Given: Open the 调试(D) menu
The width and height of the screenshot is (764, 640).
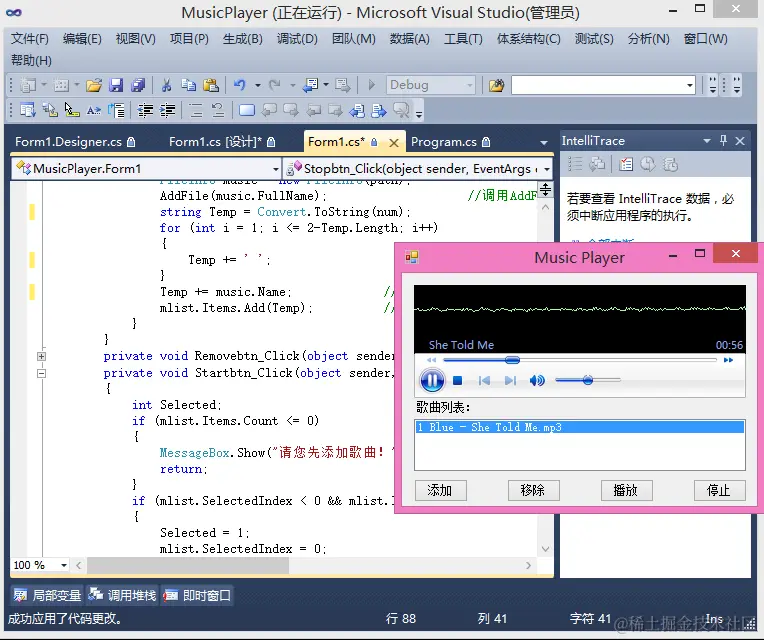Looking at the screenshot, I should [297, 38].
